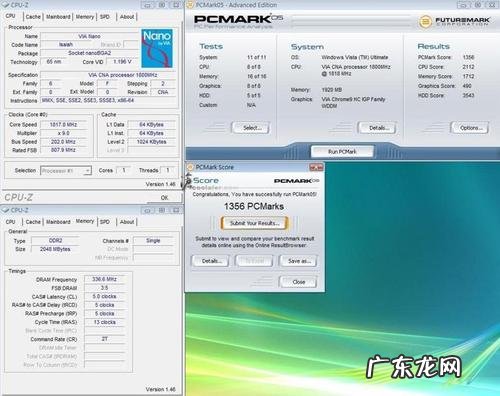Click the Core VID voltage field
The image size is (500, 396).
(122, 62)
